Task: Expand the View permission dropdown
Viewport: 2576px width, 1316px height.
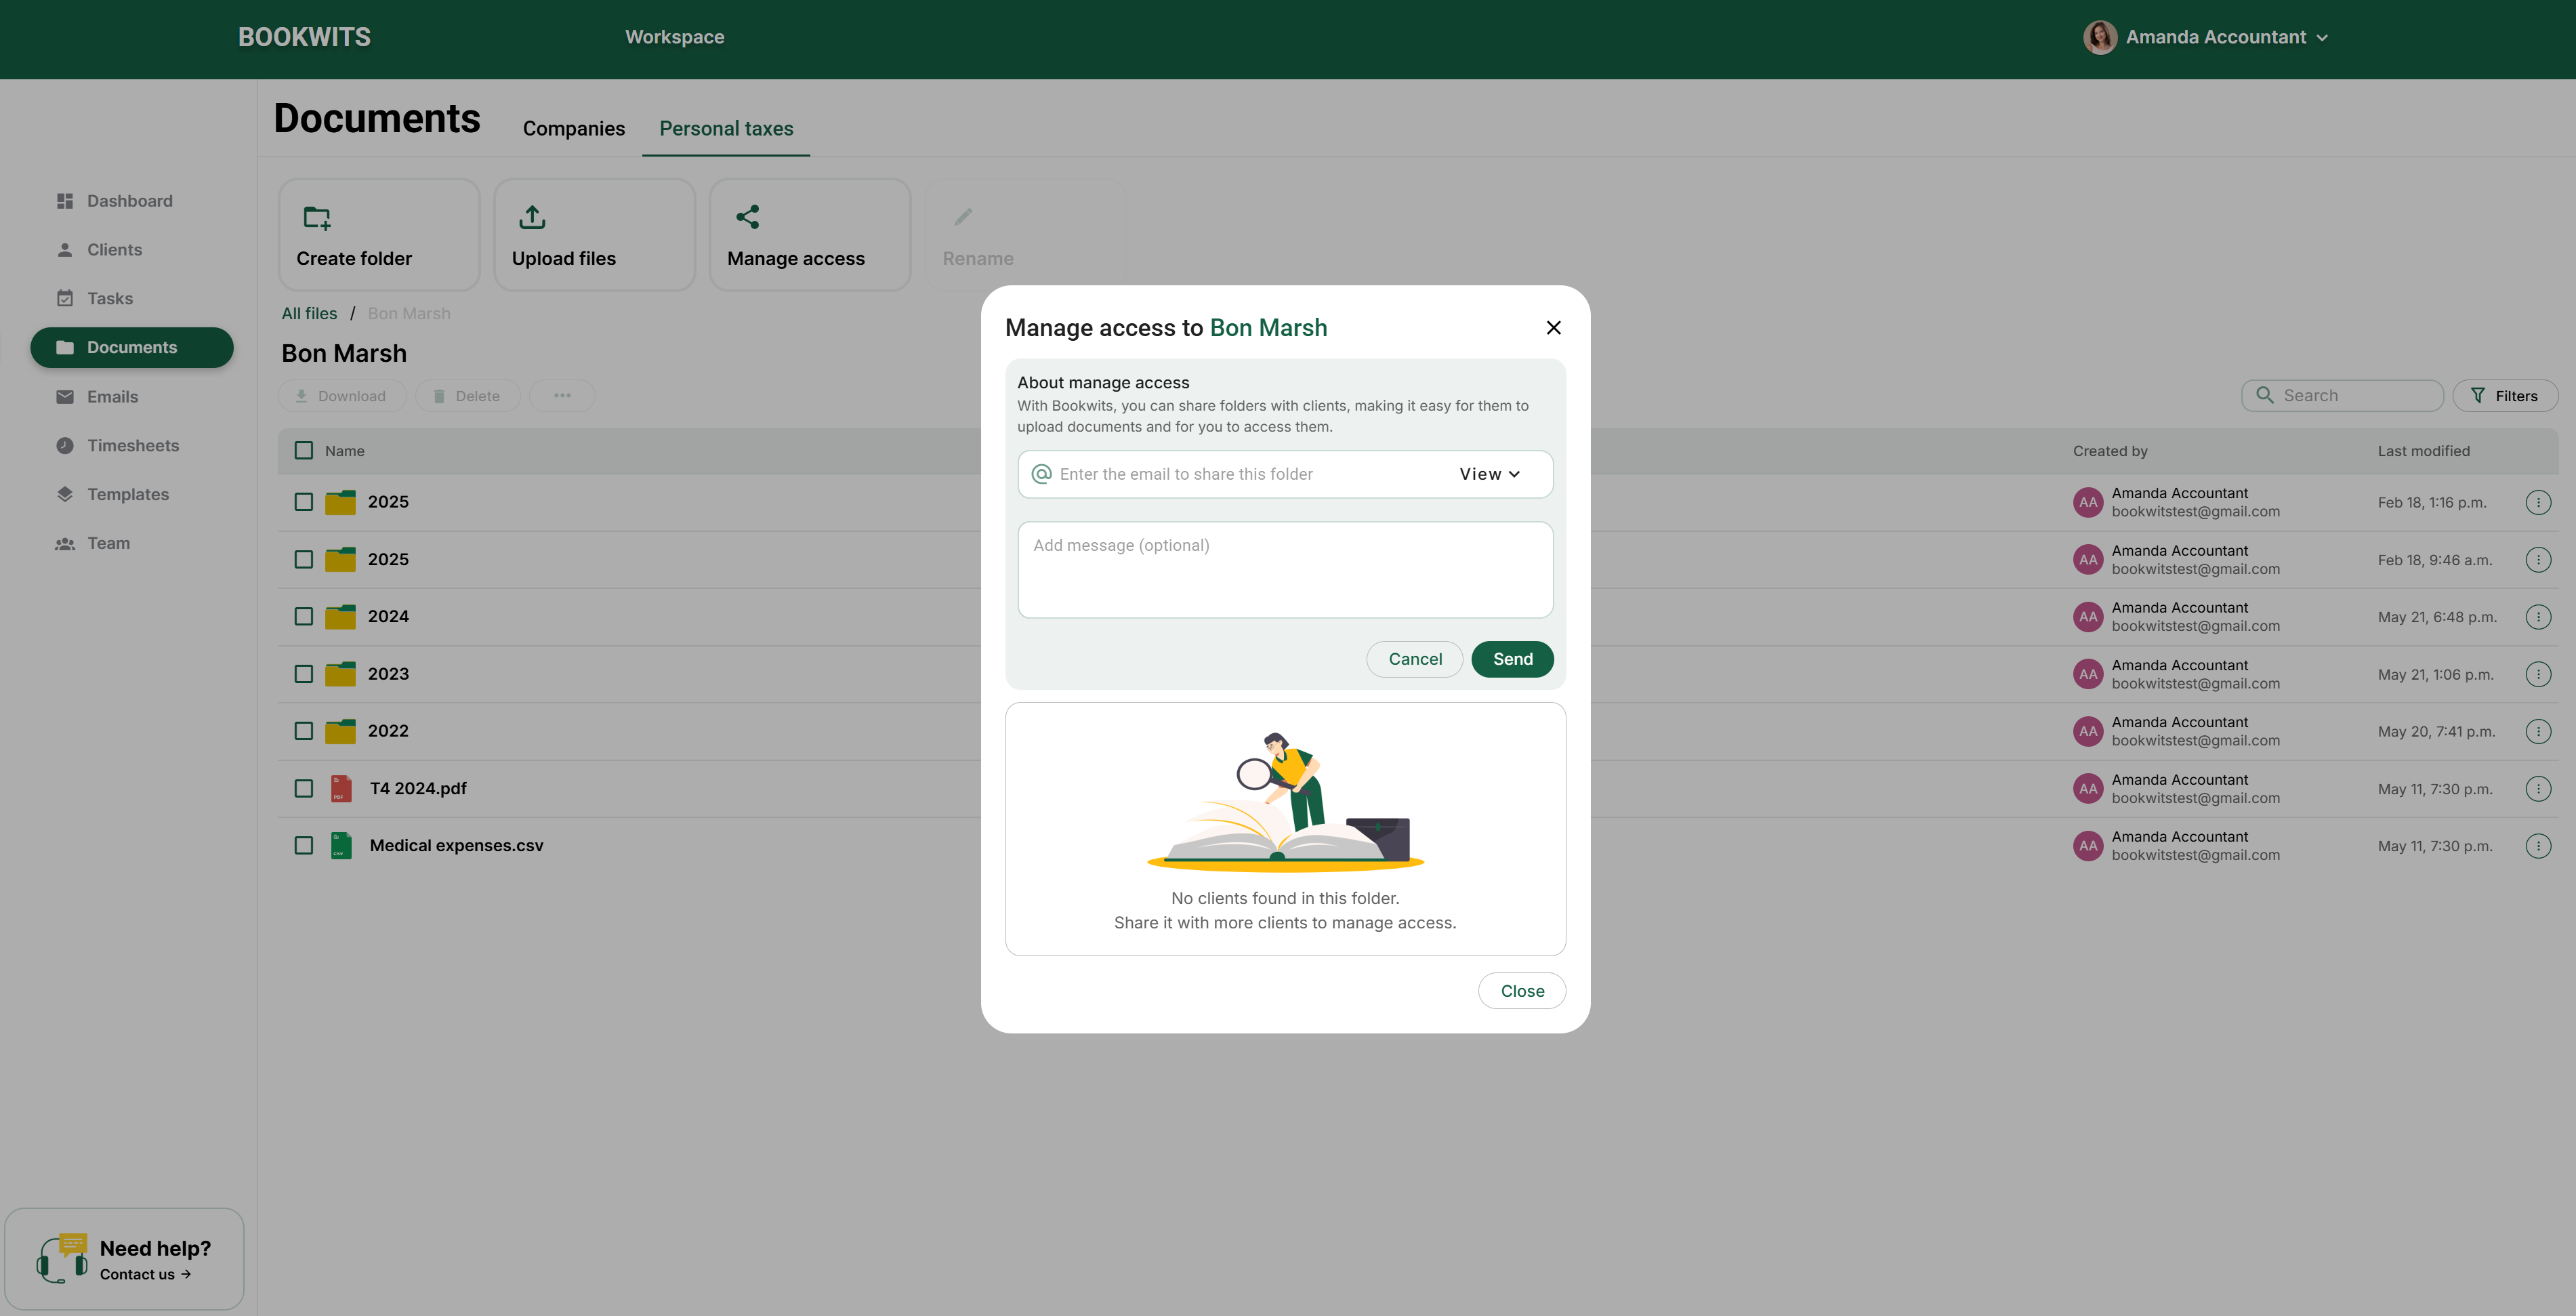Action: click(x=1489, y=475)
